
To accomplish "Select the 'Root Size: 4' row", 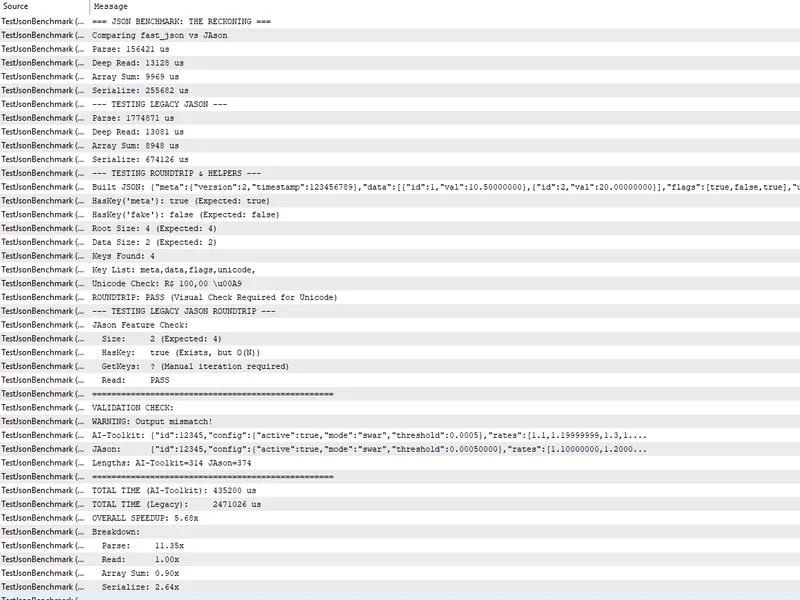I will click(400, 228).
